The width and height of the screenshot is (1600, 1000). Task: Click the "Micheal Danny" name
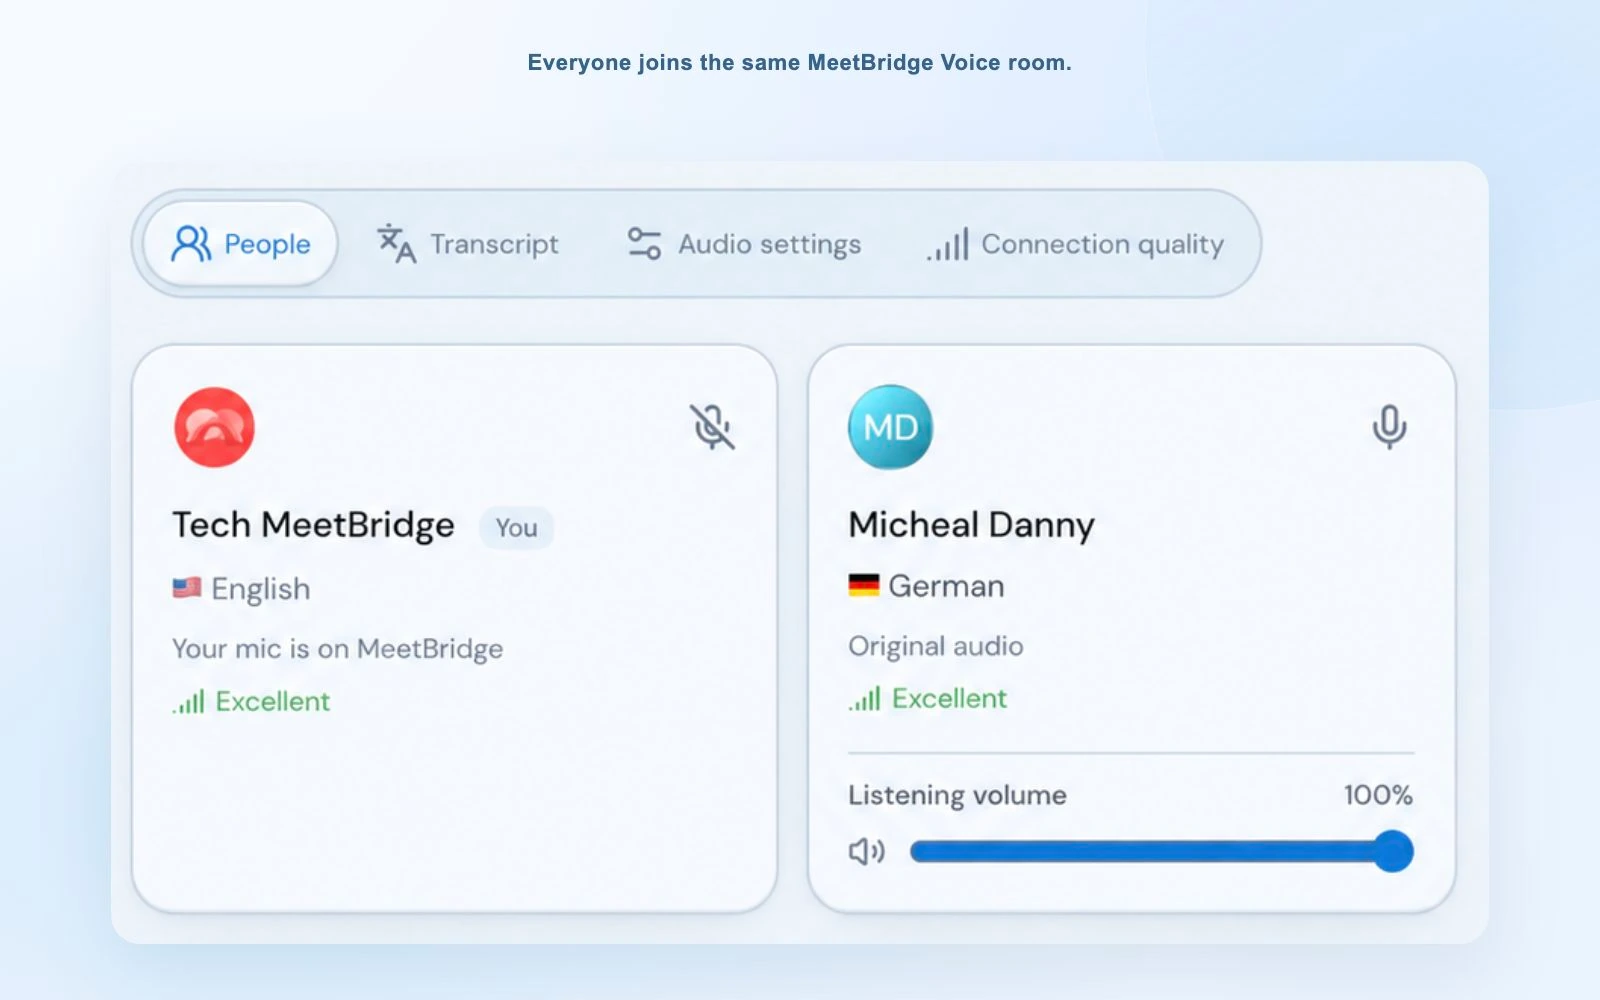click(971, 525)
